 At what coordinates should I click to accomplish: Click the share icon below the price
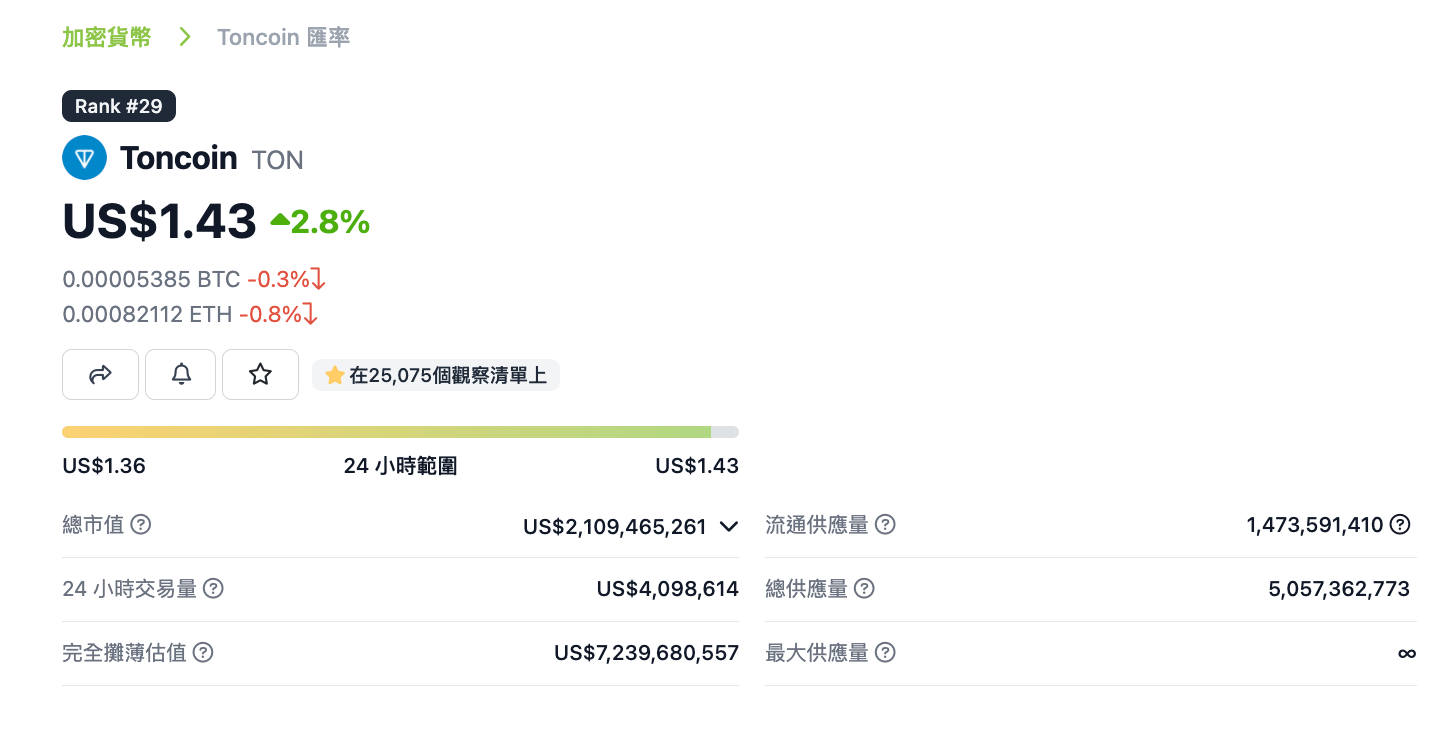[100, 374]
